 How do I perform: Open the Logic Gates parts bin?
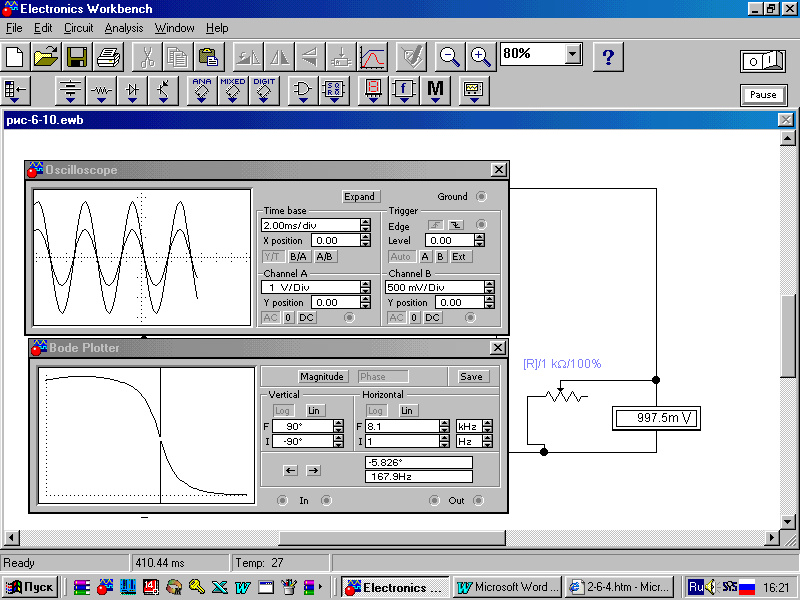[303, 91]
